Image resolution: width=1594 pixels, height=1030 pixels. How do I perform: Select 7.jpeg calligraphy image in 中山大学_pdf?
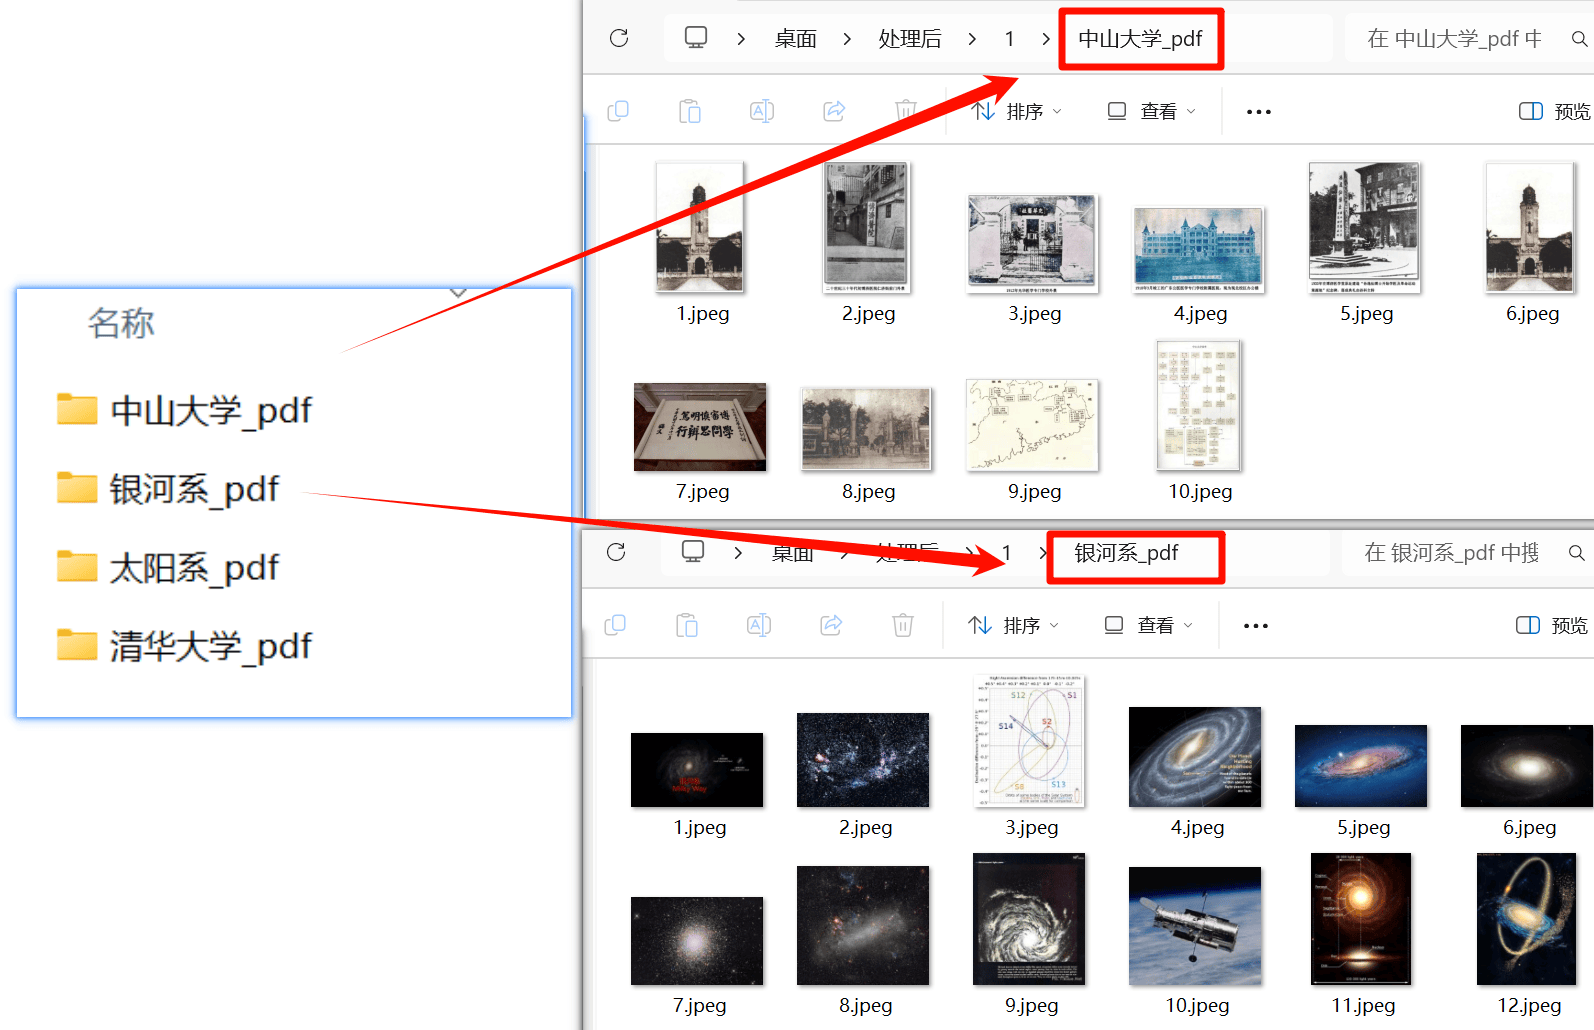coord(700,427)
